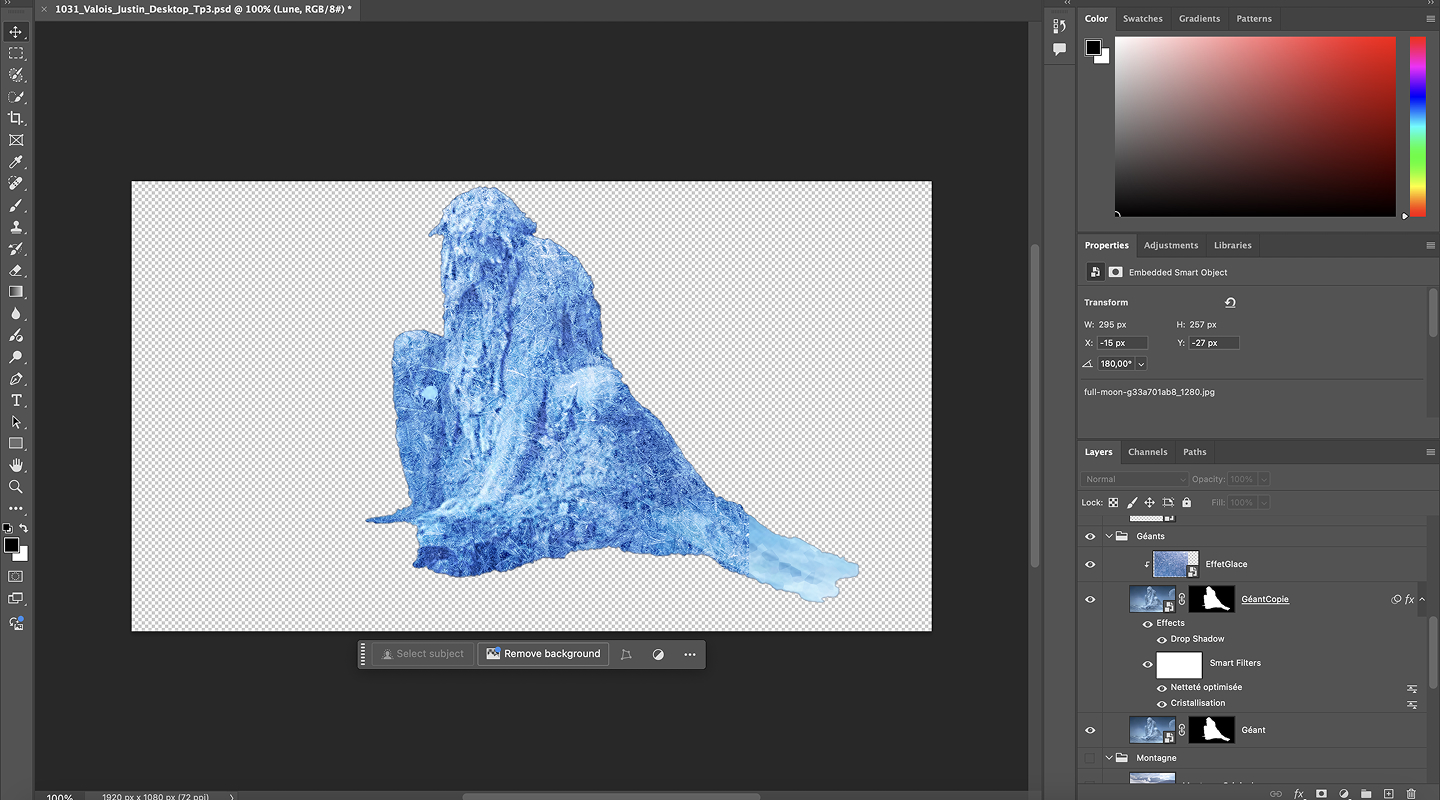Collapse effects list on GéantCopie layer

[x=1422, y=599]
